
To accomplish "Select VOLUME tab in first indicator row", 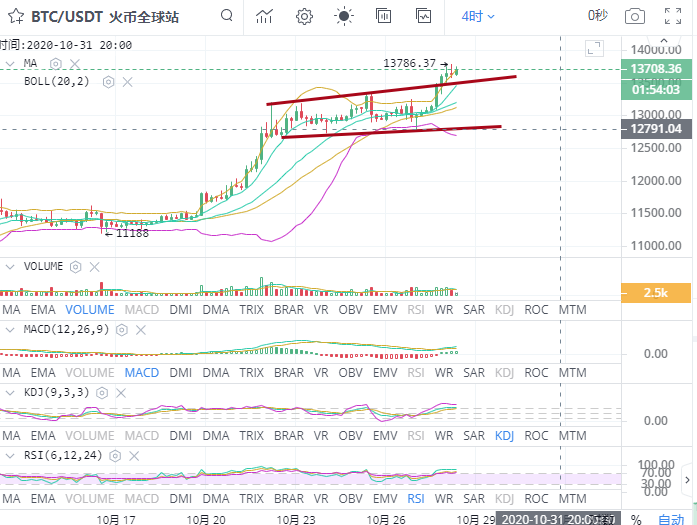I will tap(90, 310).
